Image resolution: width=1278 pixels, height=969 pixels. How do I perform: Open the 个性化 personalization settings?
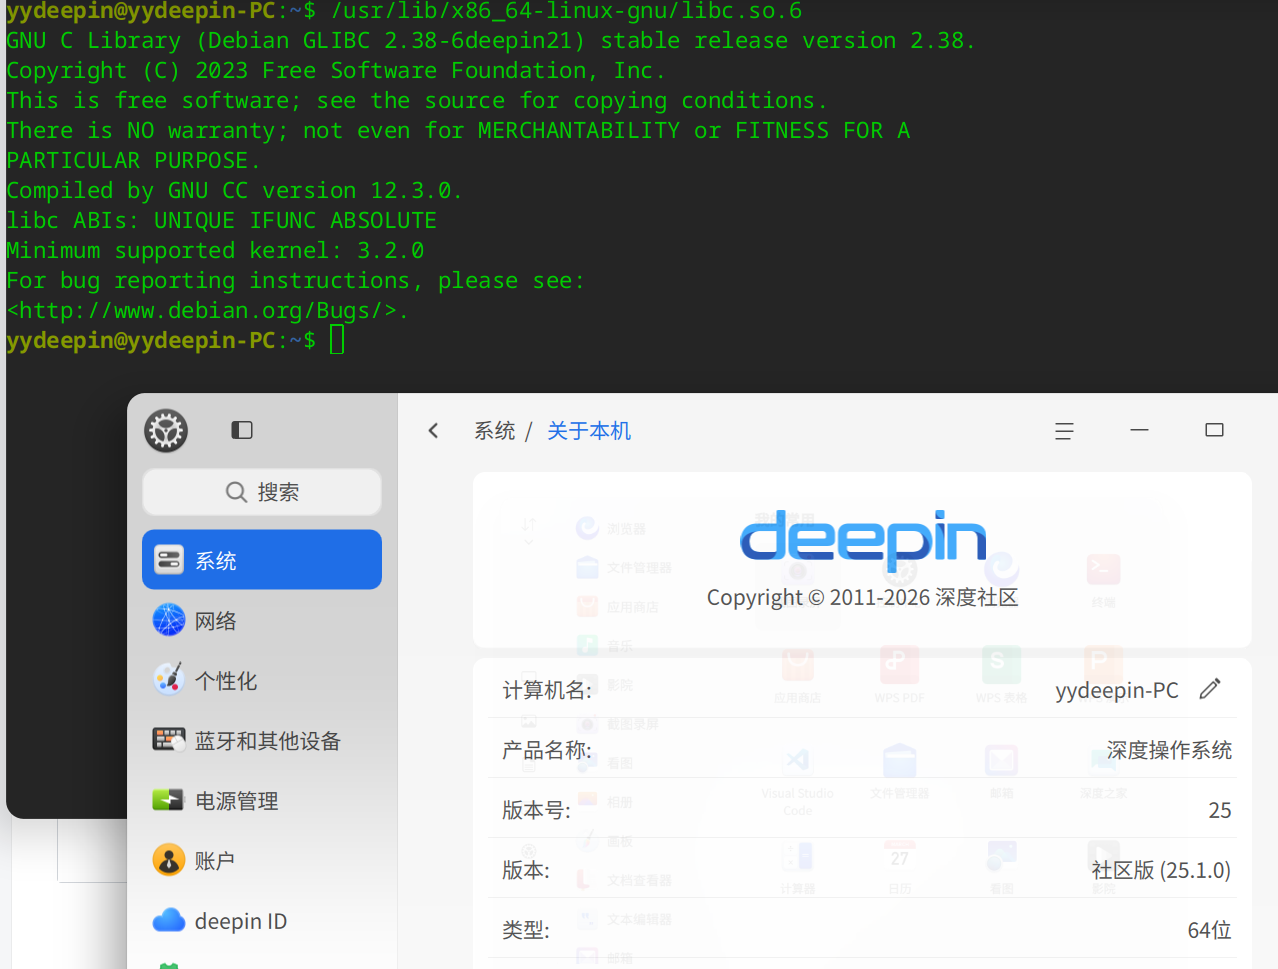[262, 680]
